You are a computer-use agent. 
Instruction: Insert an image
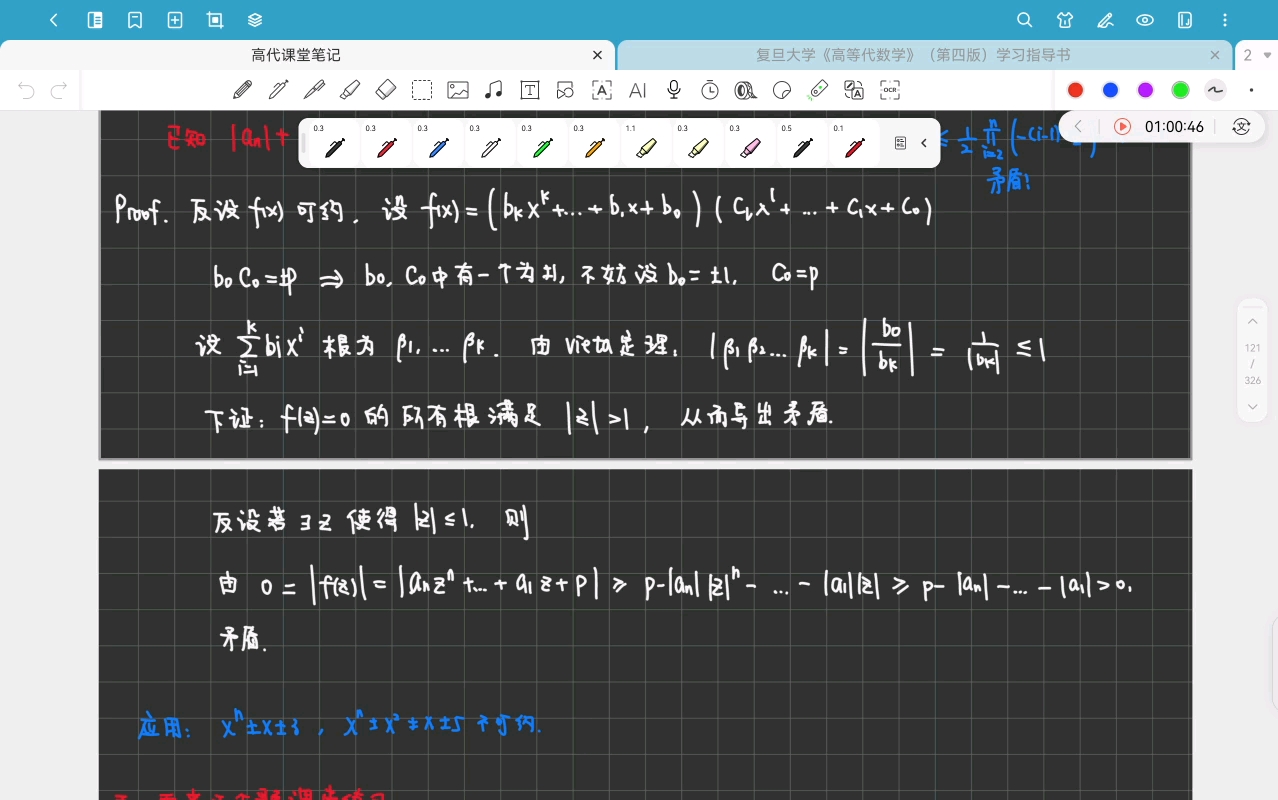click(x=458, y=90)
